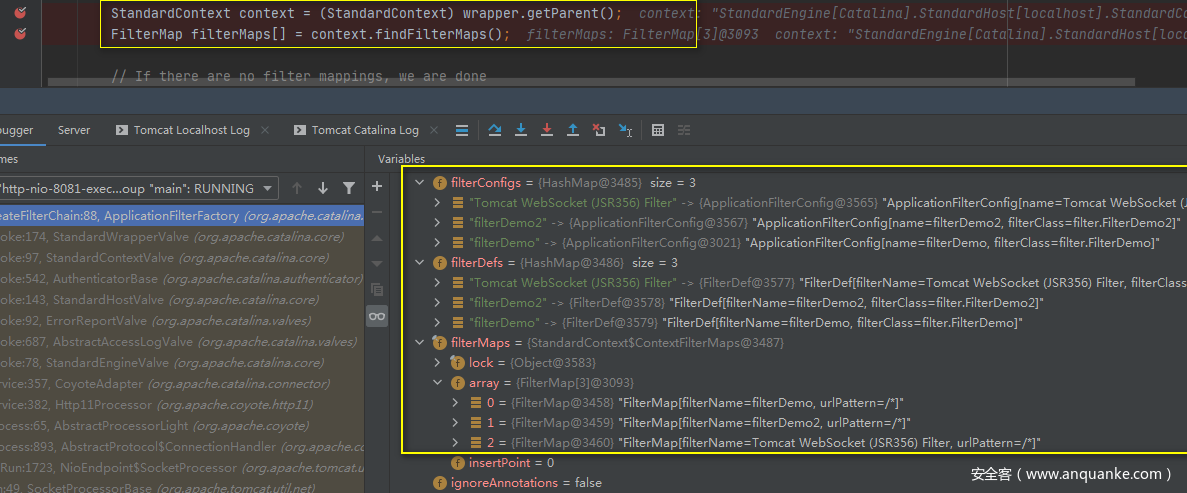This screenshot has width=1187, height=493.
Task: Switch to the Server tab
Action: (74, 130)
